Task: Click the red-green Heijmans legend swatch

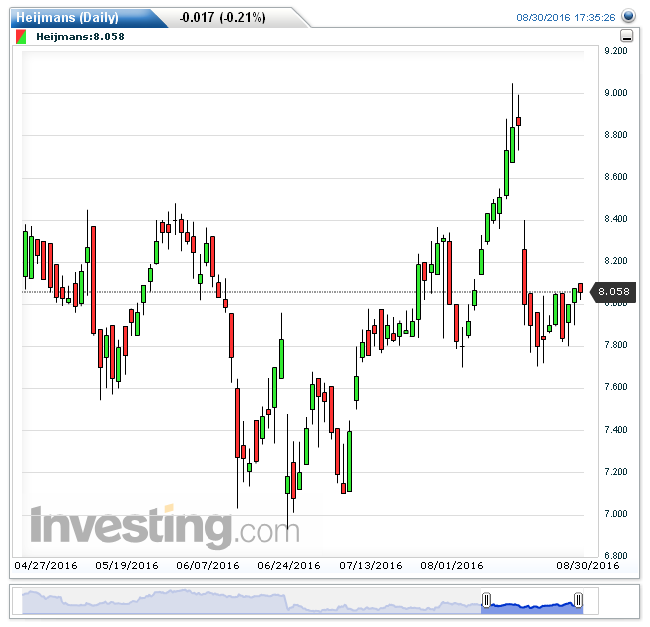Action: pyautogui.click(x=21, y=36)
